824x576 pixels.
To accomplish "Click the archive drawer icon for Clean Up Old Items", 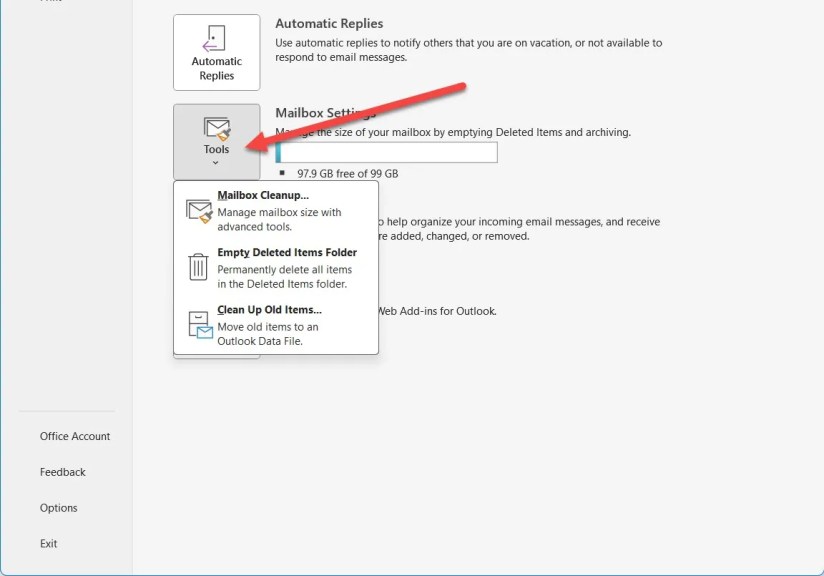I will click(200, 324).
